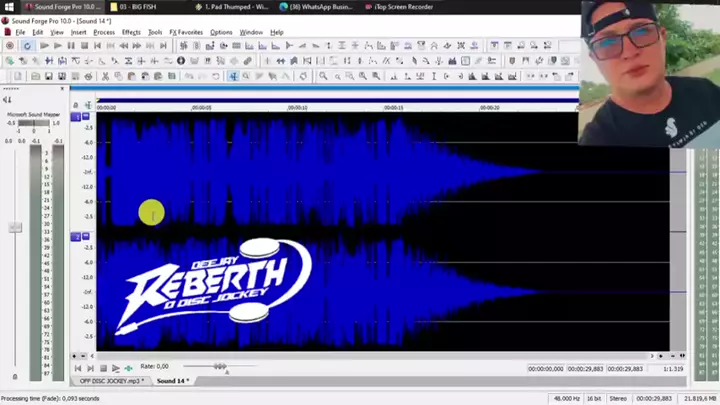Toggle the green play mode button in playbar
The height and width of the screenshot is (405, 720).
tap(129, 368)
